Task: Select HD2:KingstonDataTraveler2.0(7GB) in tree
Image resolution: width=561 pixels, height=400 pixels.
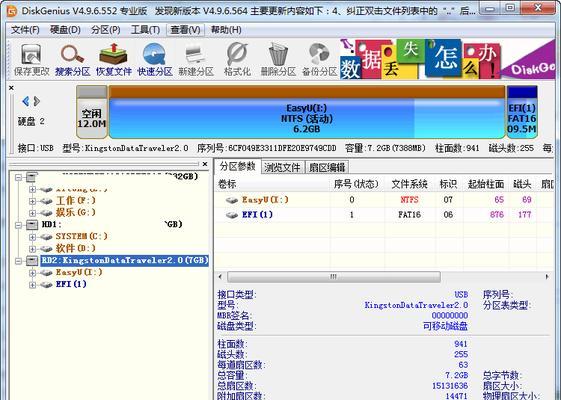Action: tap(125, 260)
